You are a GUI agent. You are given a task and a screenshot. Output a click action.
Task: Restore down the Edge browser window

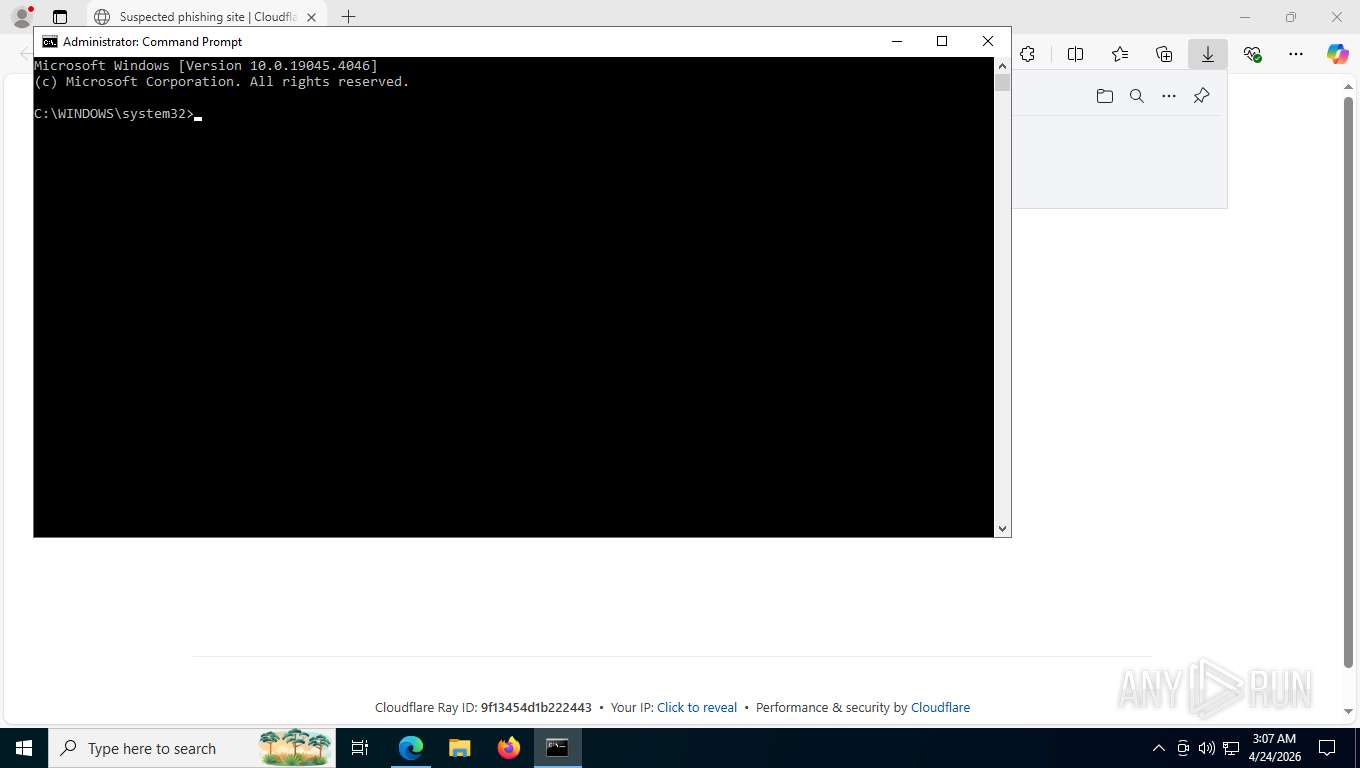(x=1291, y=17)
